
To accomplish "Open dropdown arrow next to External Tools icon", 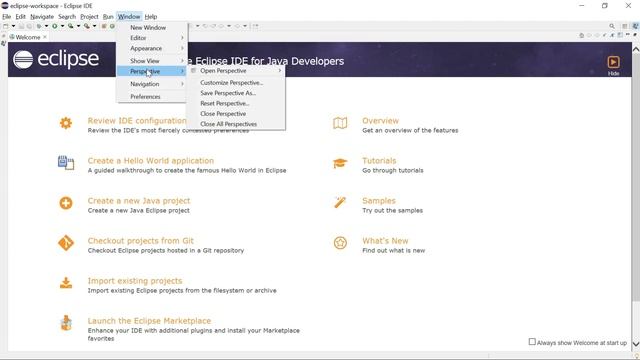I will pos(94,26).
